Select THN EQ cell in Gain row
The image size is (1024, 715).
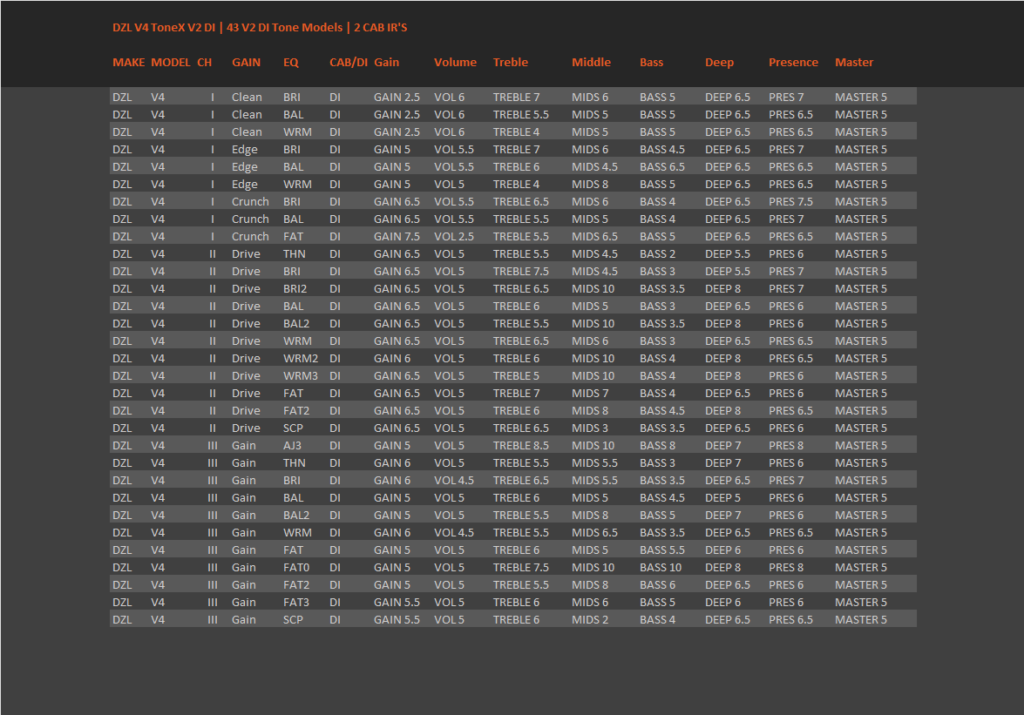[294, 463]
